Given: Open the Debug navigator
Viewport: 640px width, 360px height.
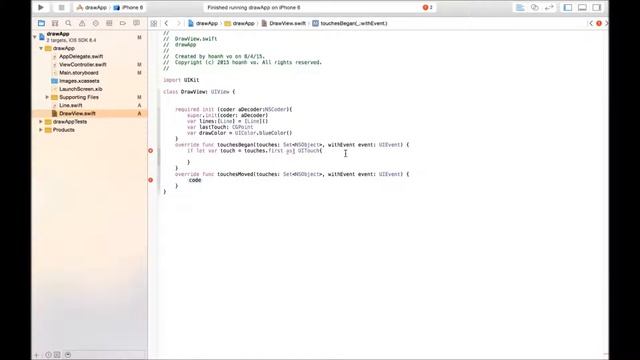Looking at the screenshot, I should click(x=109, y=23).
